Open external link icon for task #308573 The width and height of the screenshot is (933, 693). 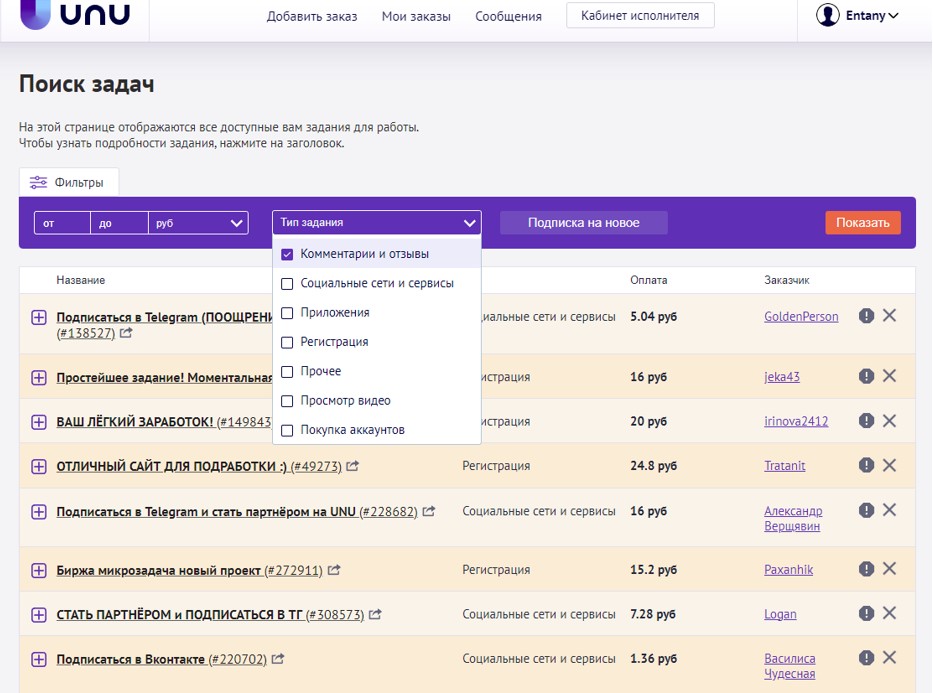pyautogui.click(x=375, y=614)
